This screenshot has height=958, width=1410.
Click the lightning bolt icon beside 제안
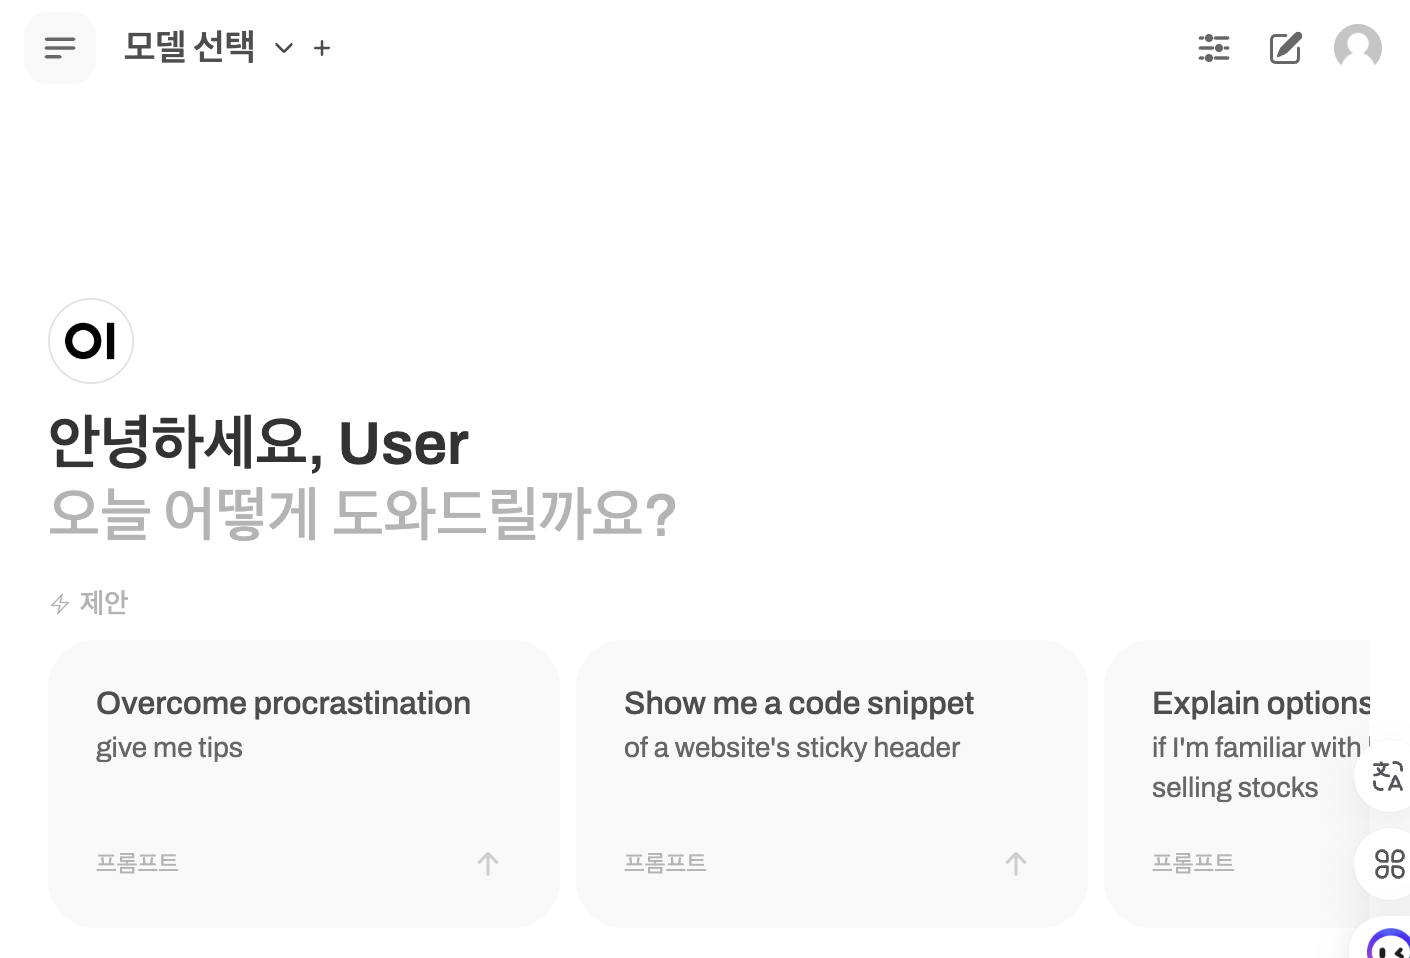60,603
